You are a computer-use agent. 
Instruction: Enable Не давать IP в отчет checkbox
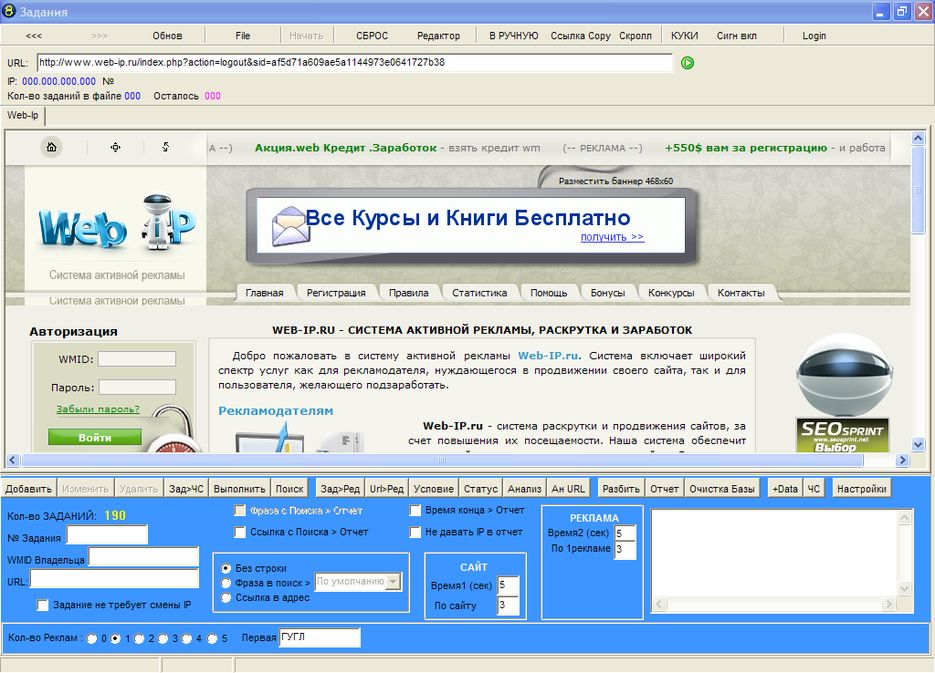[x=415, y=532]
